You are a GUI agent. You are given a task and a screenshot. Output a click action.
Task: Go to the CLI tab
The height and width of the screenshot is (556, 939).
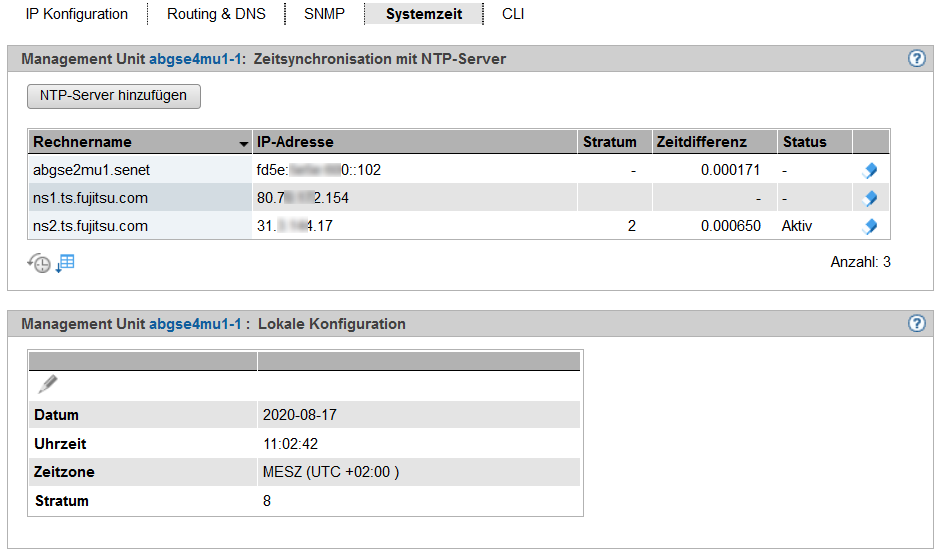(513, 14)
